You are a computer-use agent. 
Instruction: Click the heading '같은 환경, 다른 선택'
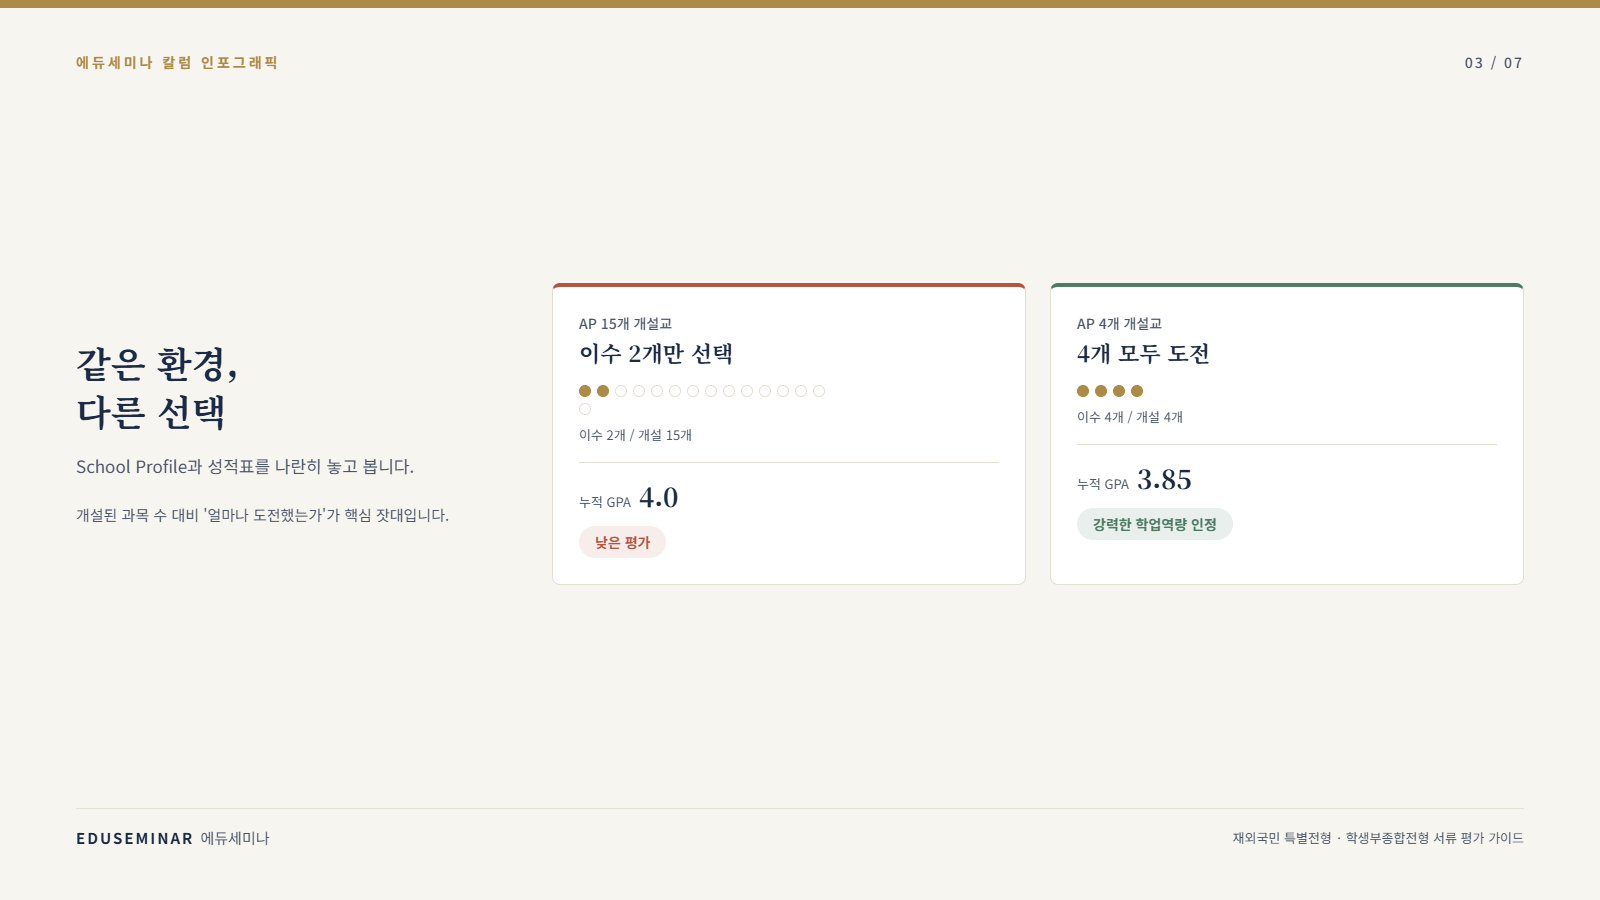pyautogui.click(x=158, y=388)
